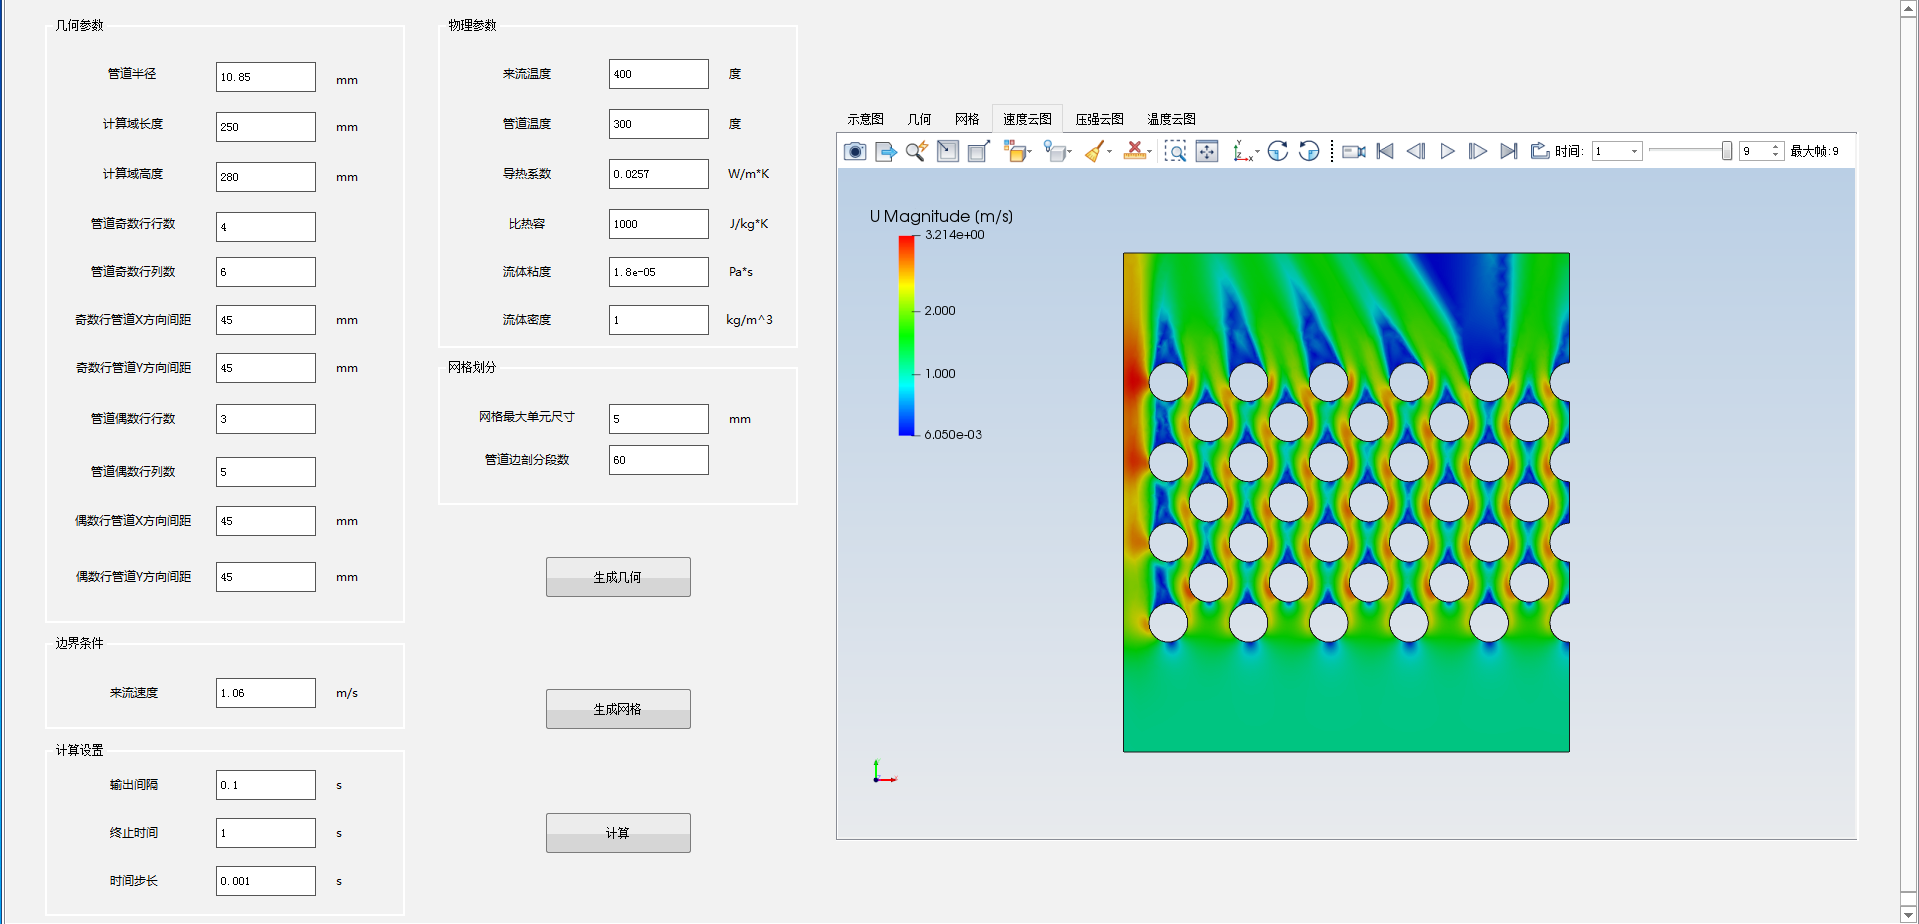The width and height of the screenshot is (1919, 924).
Task: Click the fit-all-to-view arrows icon
Action: 1207,151
